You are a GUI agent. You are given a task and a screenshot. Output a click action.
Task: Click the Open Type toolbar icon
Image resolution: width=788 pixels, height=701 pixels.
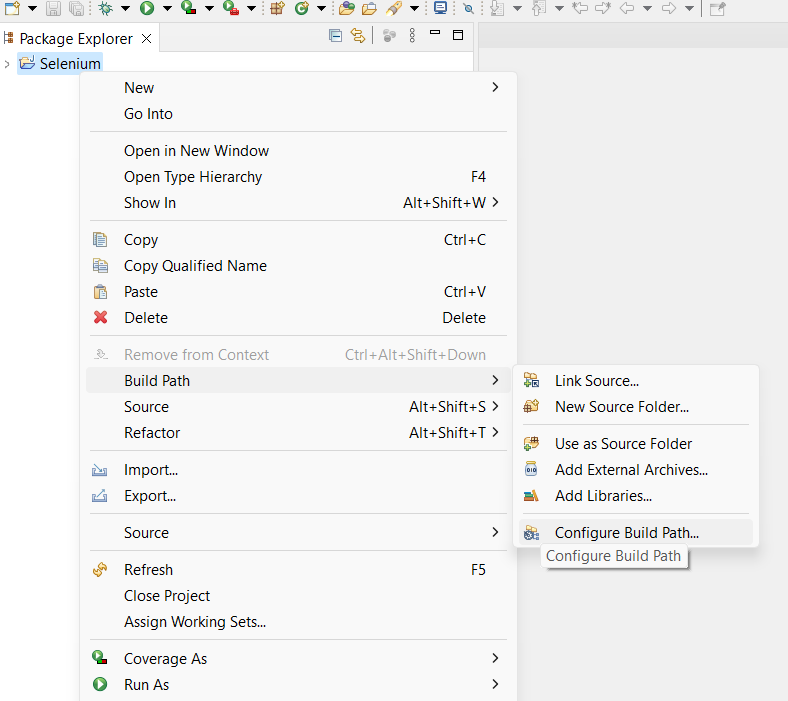[347, 8]
